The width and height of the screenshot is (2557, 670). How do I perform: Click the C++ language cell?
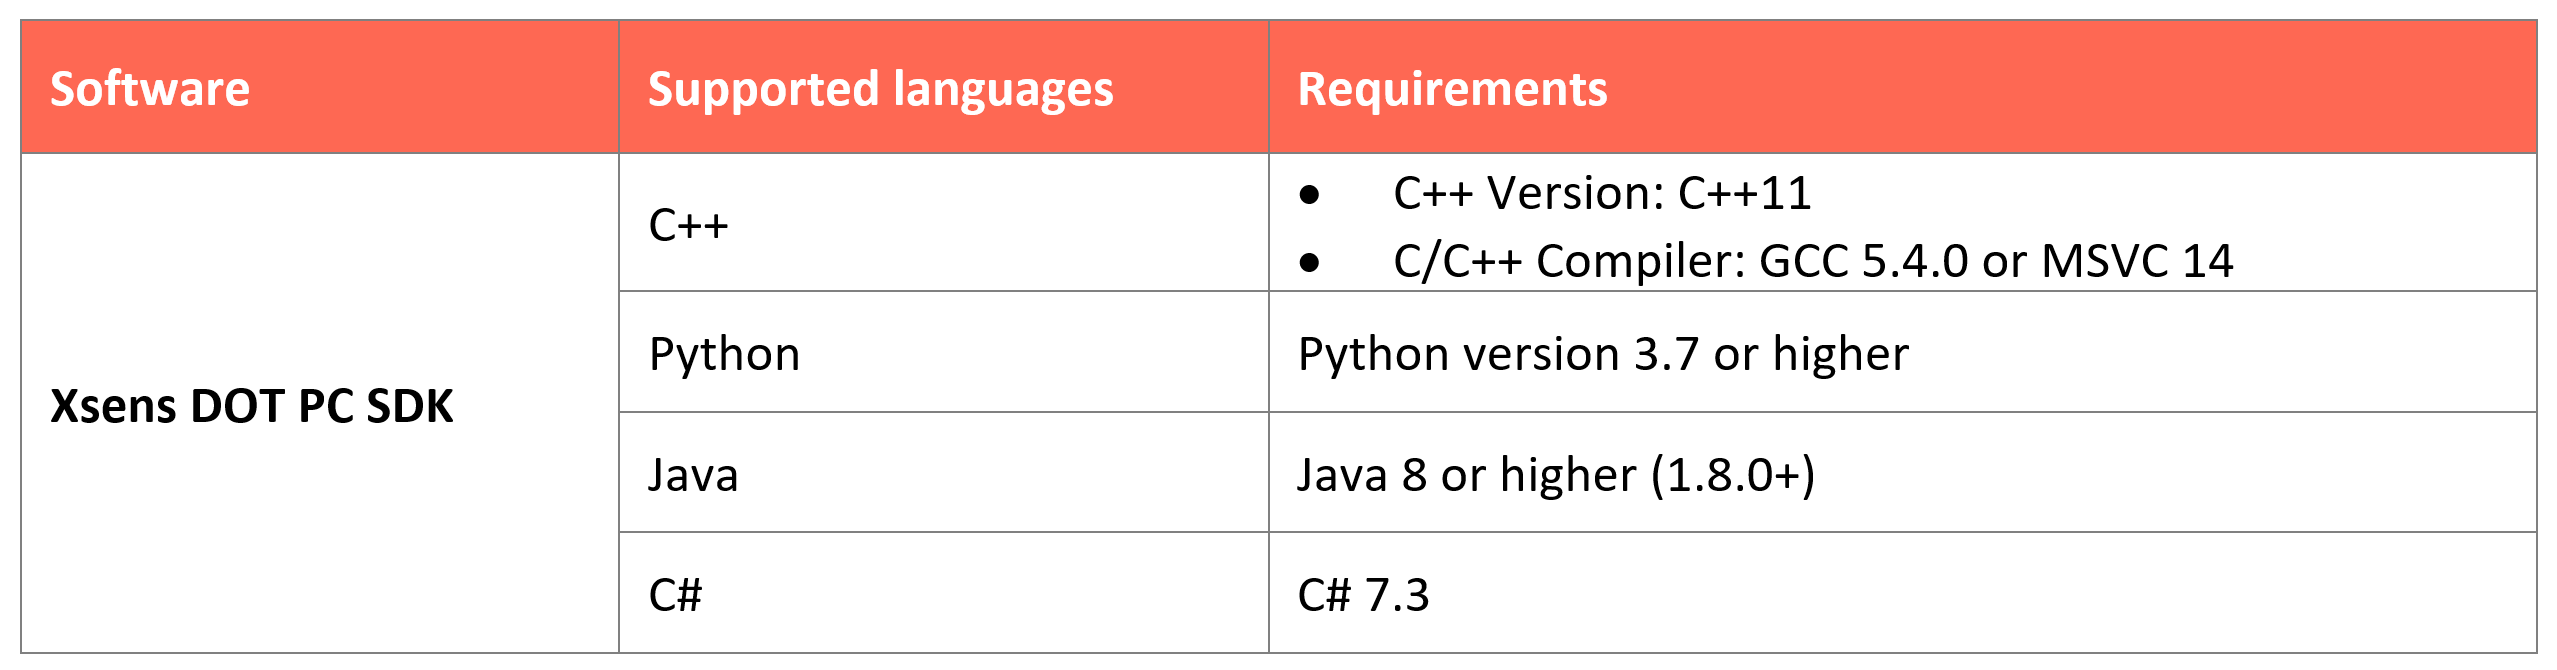[688, 225]
